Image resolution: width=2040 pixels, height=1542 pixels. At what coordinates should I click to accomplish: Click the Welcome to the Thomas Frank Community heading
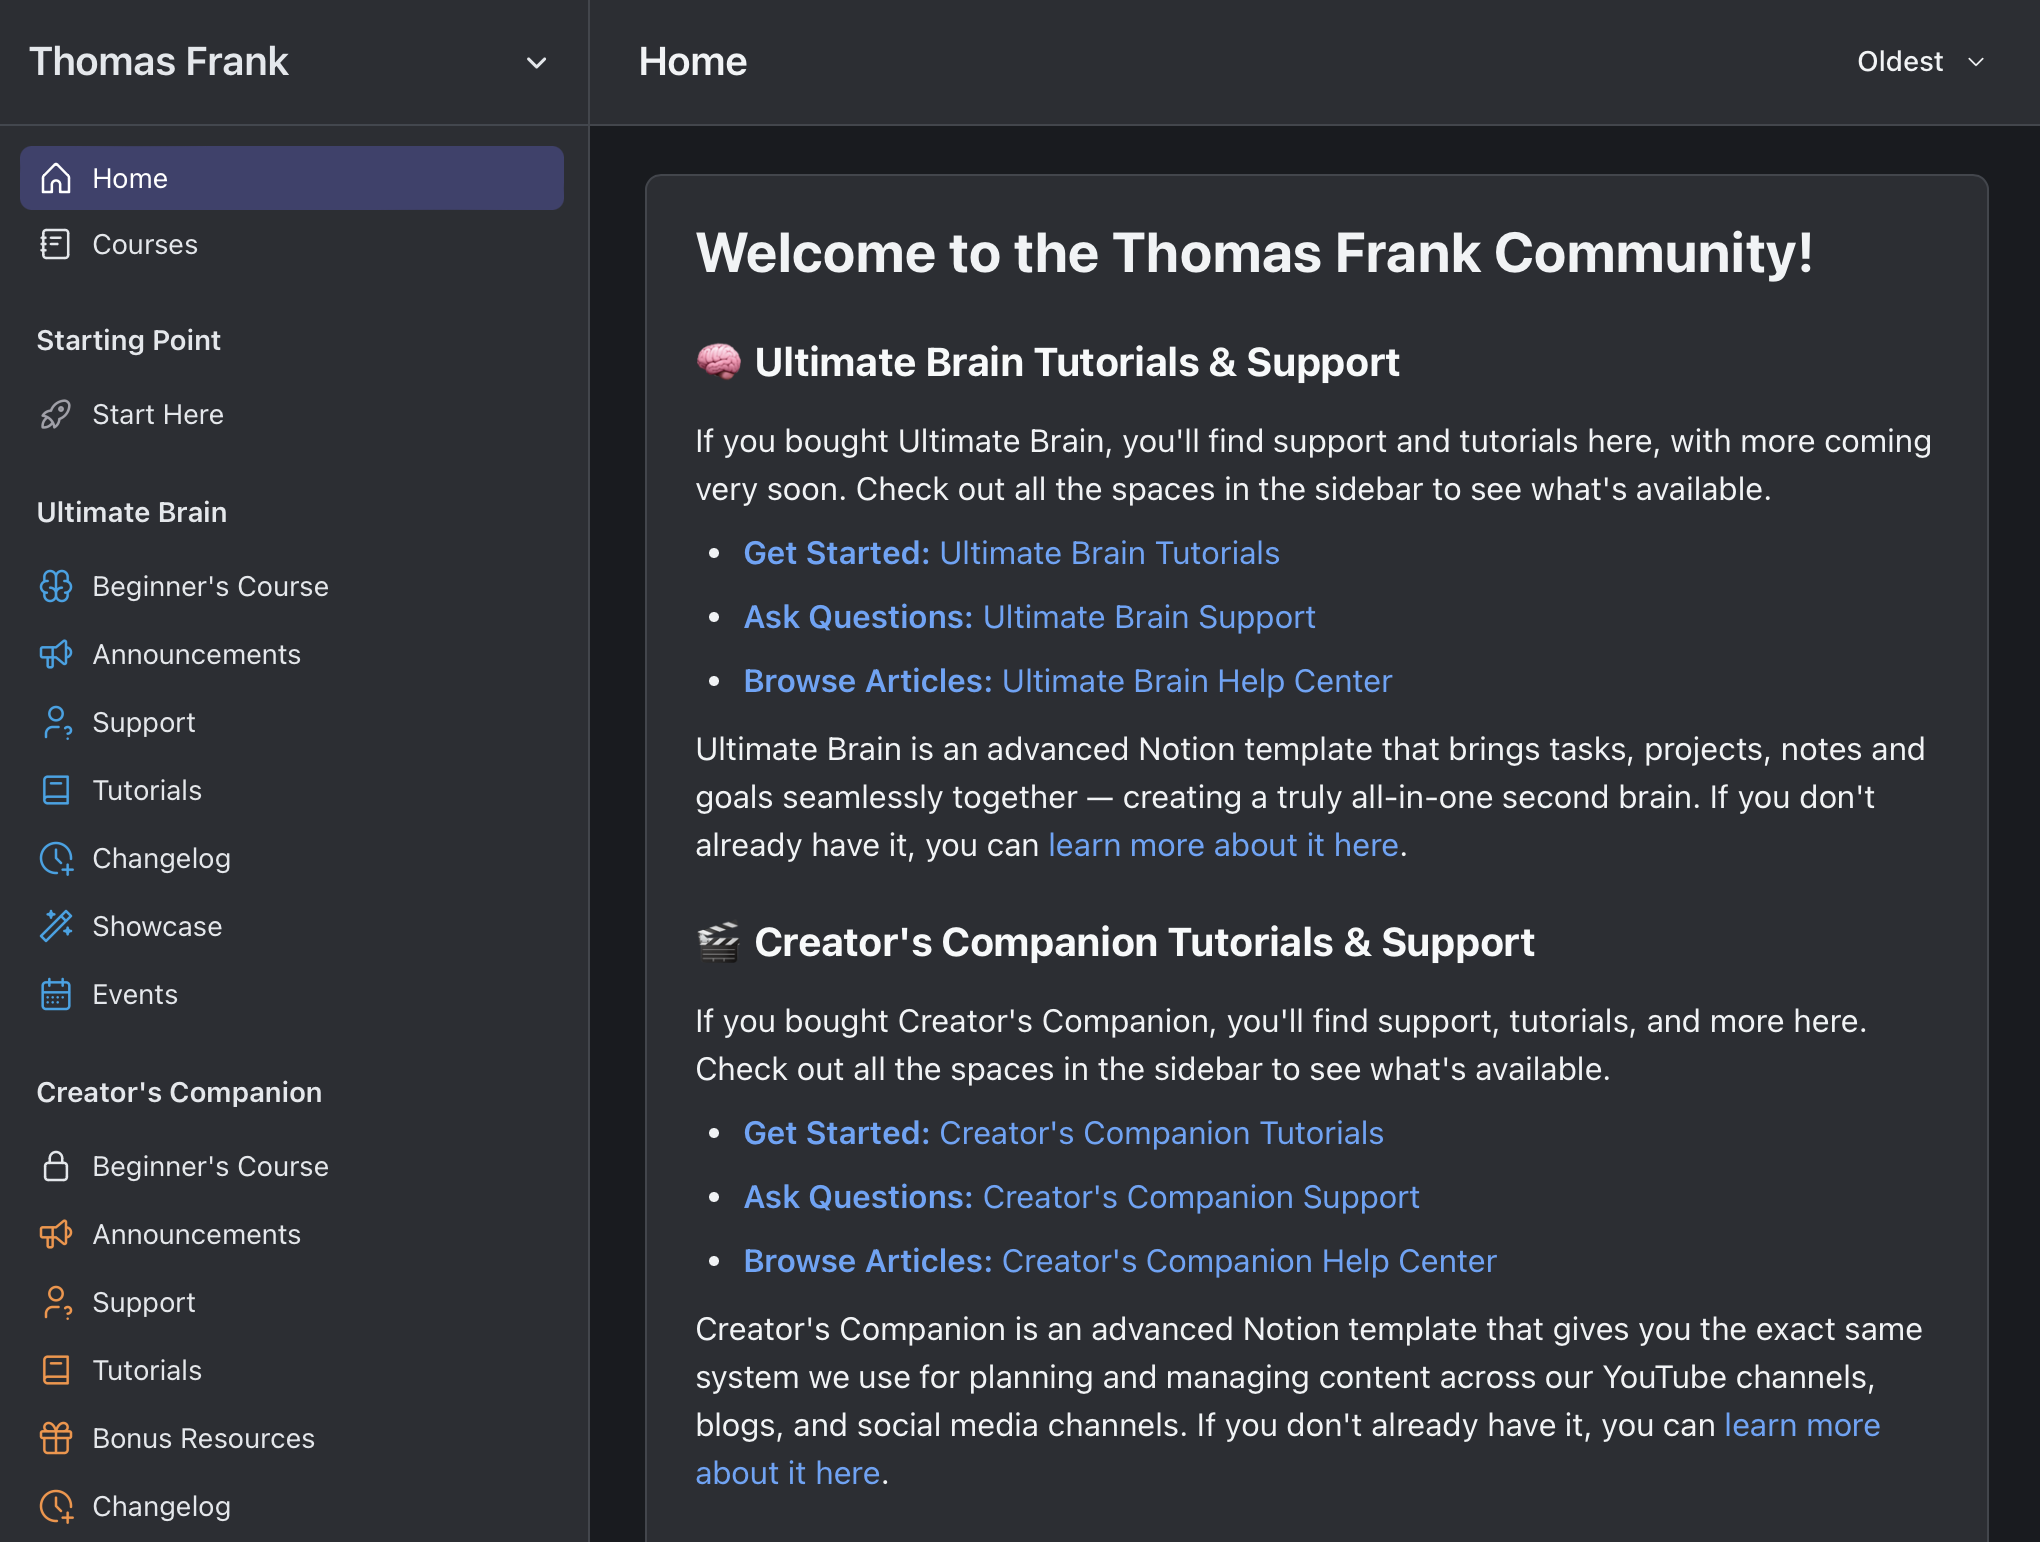tap(1254, 253)
